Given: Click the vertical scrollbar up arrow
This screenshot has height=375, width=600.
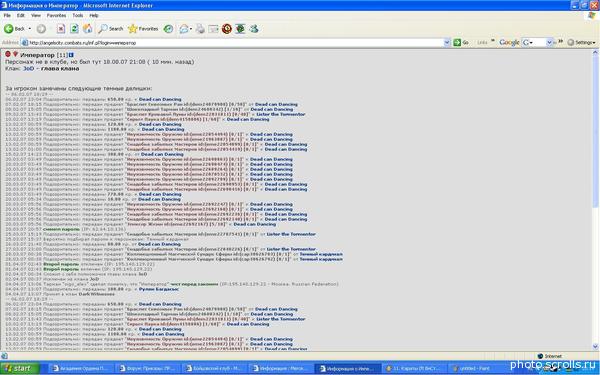Looking at the screenshot, I should 595,52.
